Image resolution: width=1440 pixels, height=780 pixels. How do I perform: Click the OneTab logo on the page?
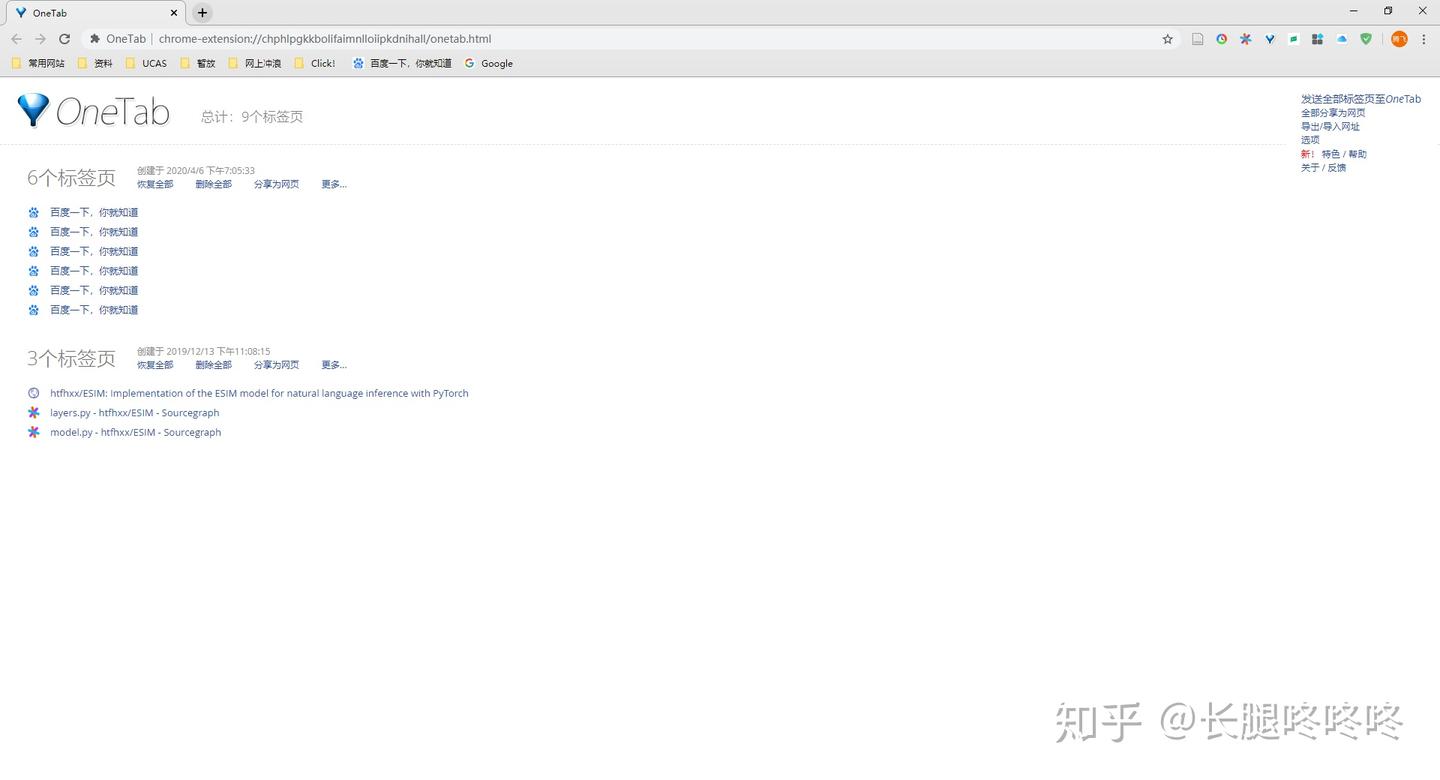[x=93, y=111]
